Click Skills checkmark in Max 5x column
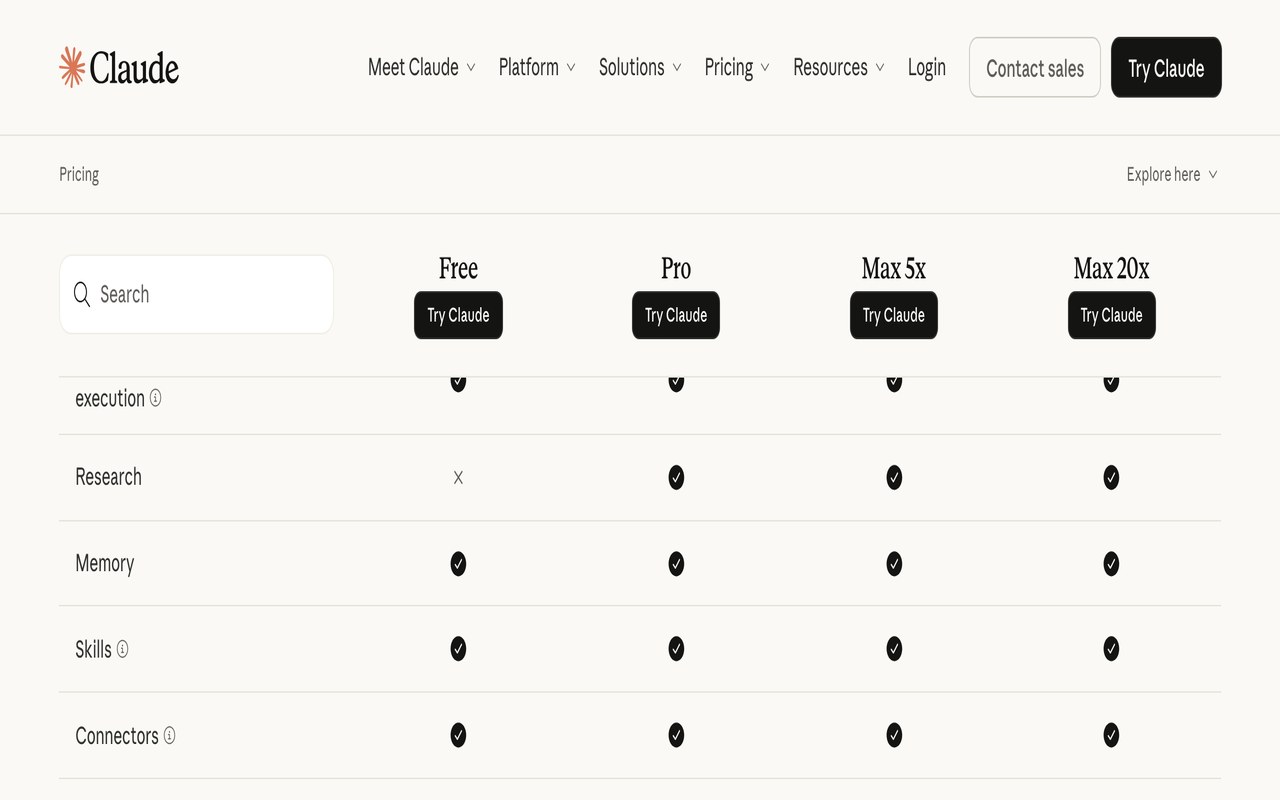 [x=894, y=649]
